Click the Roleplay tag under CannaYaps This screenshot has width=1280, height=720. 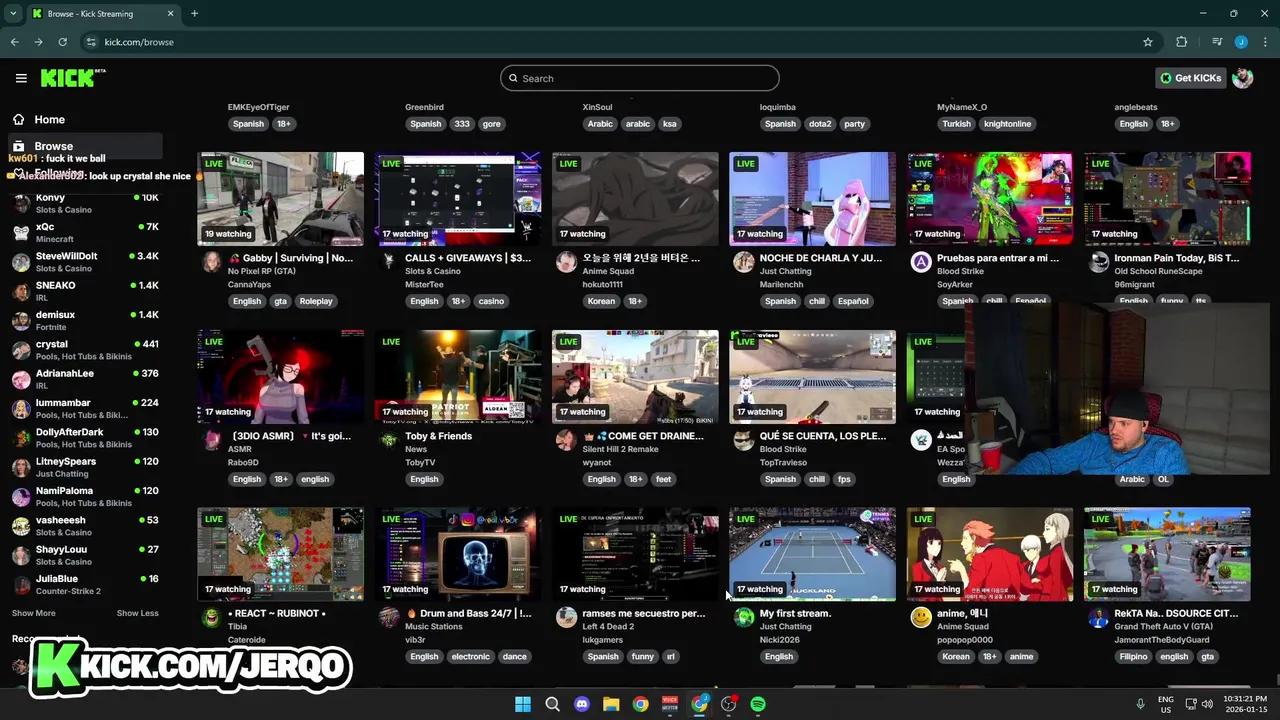click(316, 301)
